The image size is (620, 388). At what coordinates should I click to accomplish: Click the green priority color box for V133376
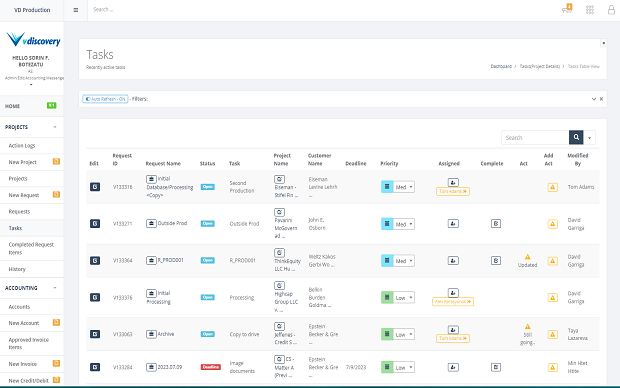387,297
